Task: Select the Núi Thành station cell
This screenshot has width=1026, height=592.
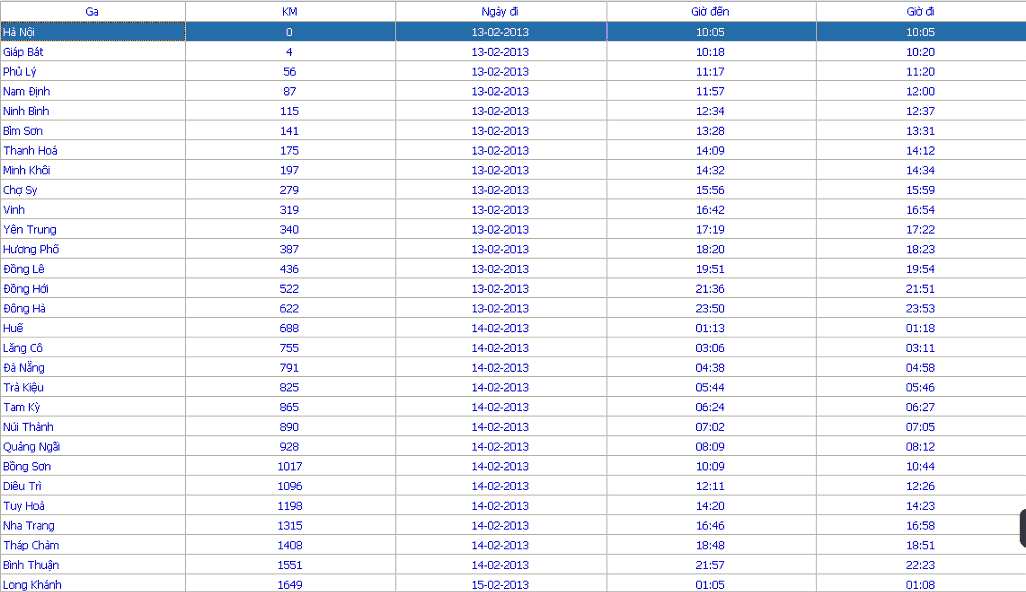Action: pyautogui.click(x=92, y=426)
